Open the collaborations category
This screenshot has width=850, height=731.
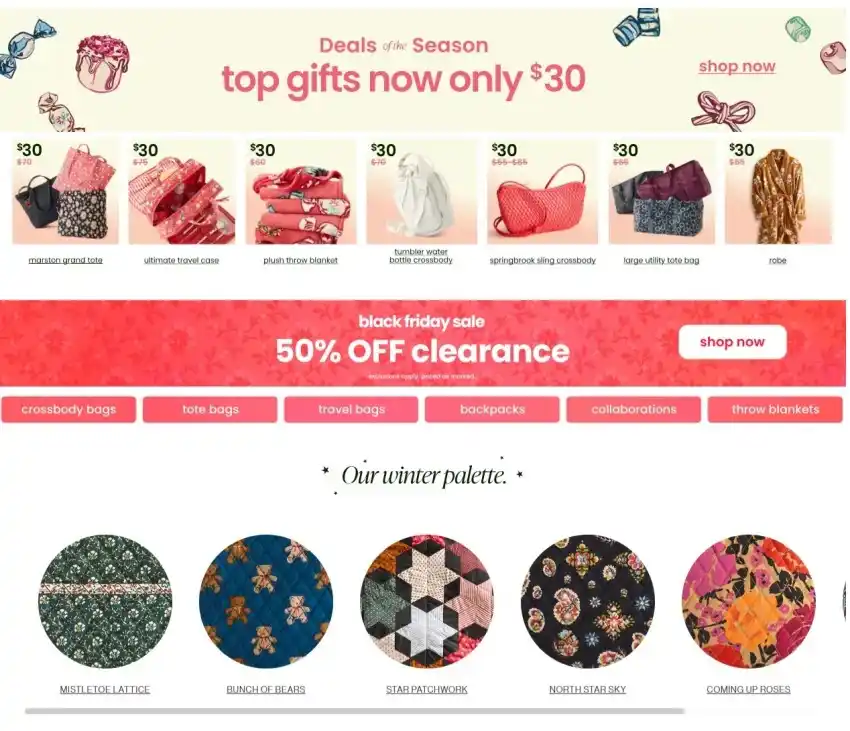(634, 409)
